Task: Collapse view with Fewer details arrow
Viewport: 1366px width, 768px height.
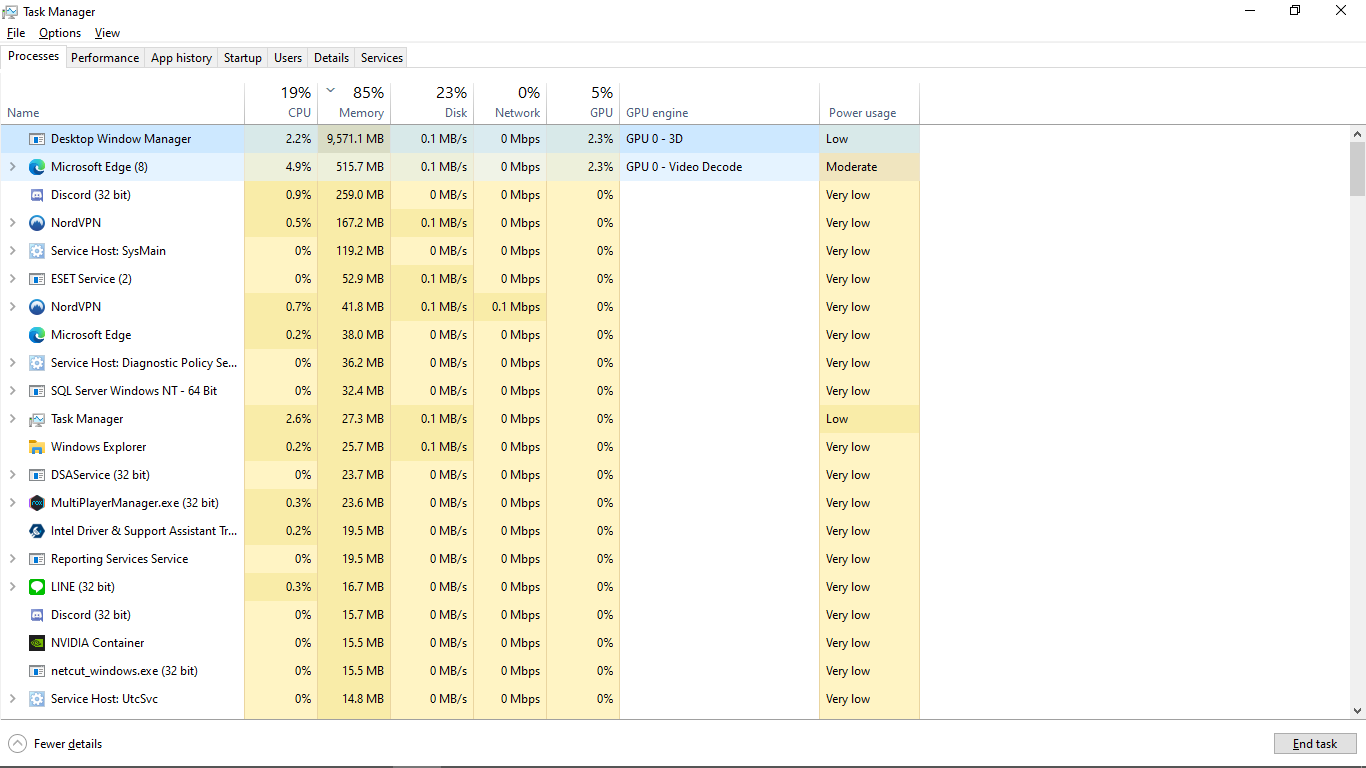Action: tap(18, 743)
